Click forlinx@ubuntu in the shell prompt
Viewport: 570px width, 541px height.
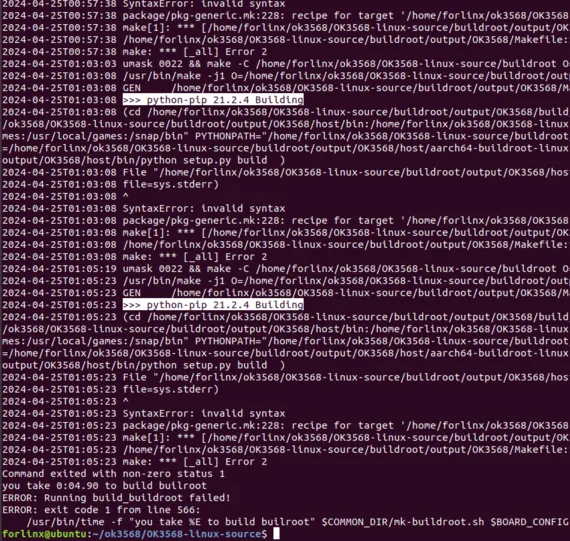(44, 534)
